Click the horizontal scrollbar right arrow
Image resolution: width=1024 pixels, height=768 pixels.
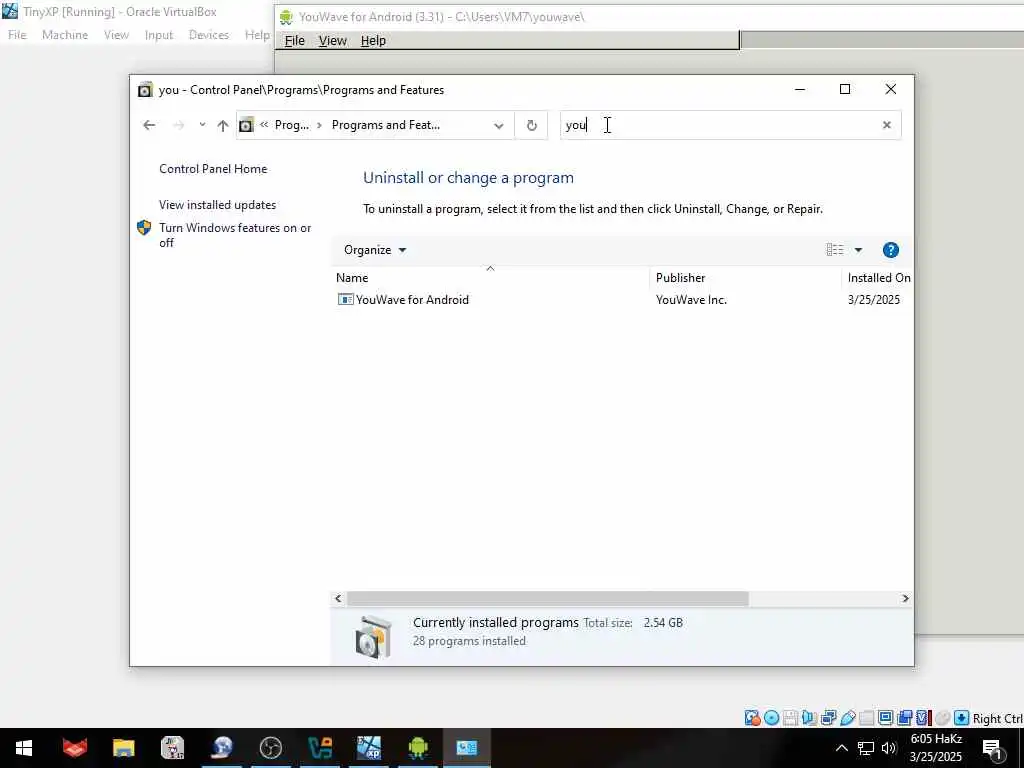pyautogui.click(x=905, y=599)
